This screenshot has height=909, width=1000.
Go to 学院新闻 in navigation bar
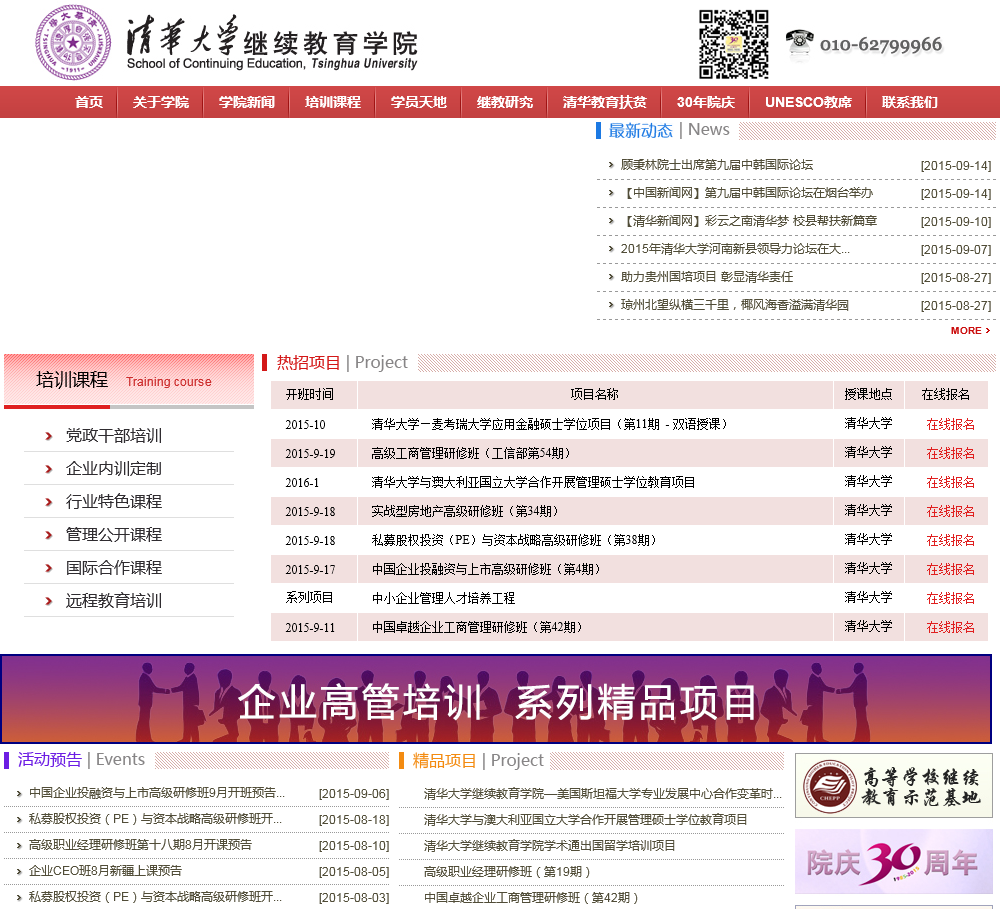(x=247, y=102)
